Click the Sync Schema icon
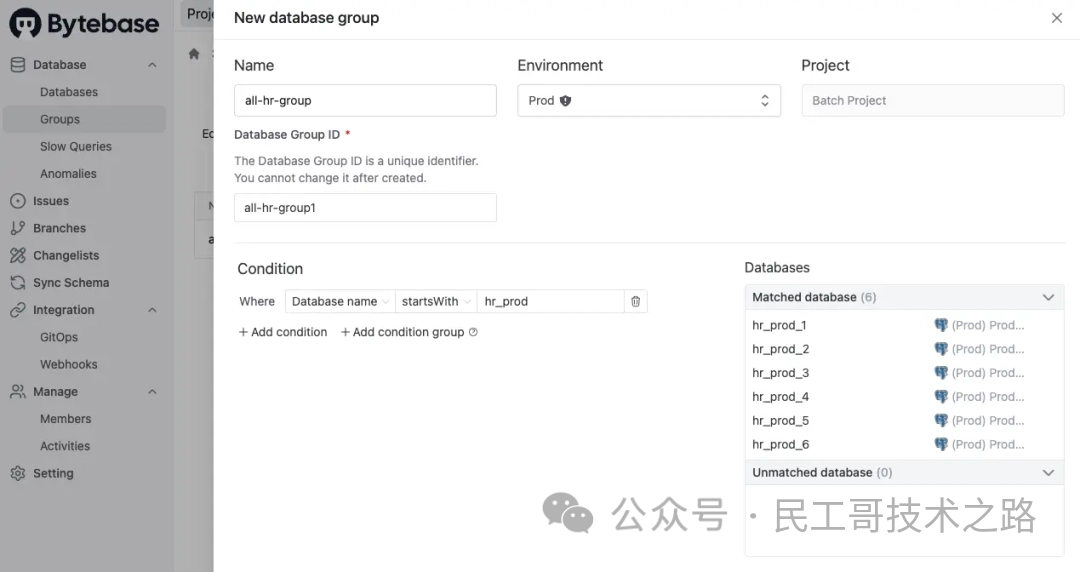The width and height of the screenshot is (1080, 572). tap(17, 283)
